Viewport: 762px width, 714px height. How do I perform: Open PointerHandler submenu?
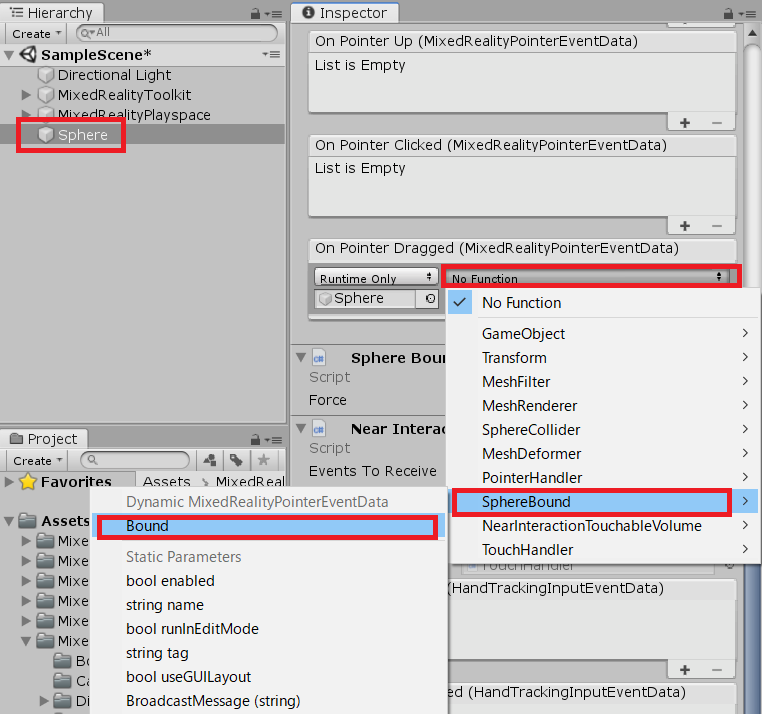coord(603,477)
